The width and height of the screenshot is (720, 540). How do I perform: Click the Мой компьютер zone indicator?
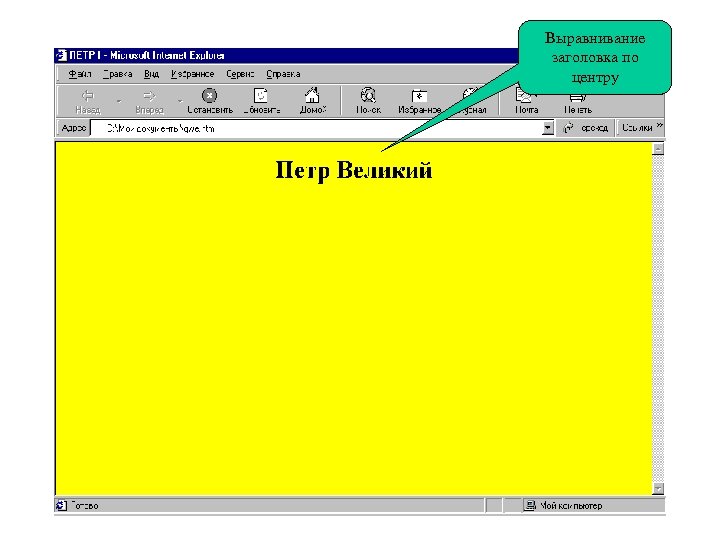[x=564, y=506]
